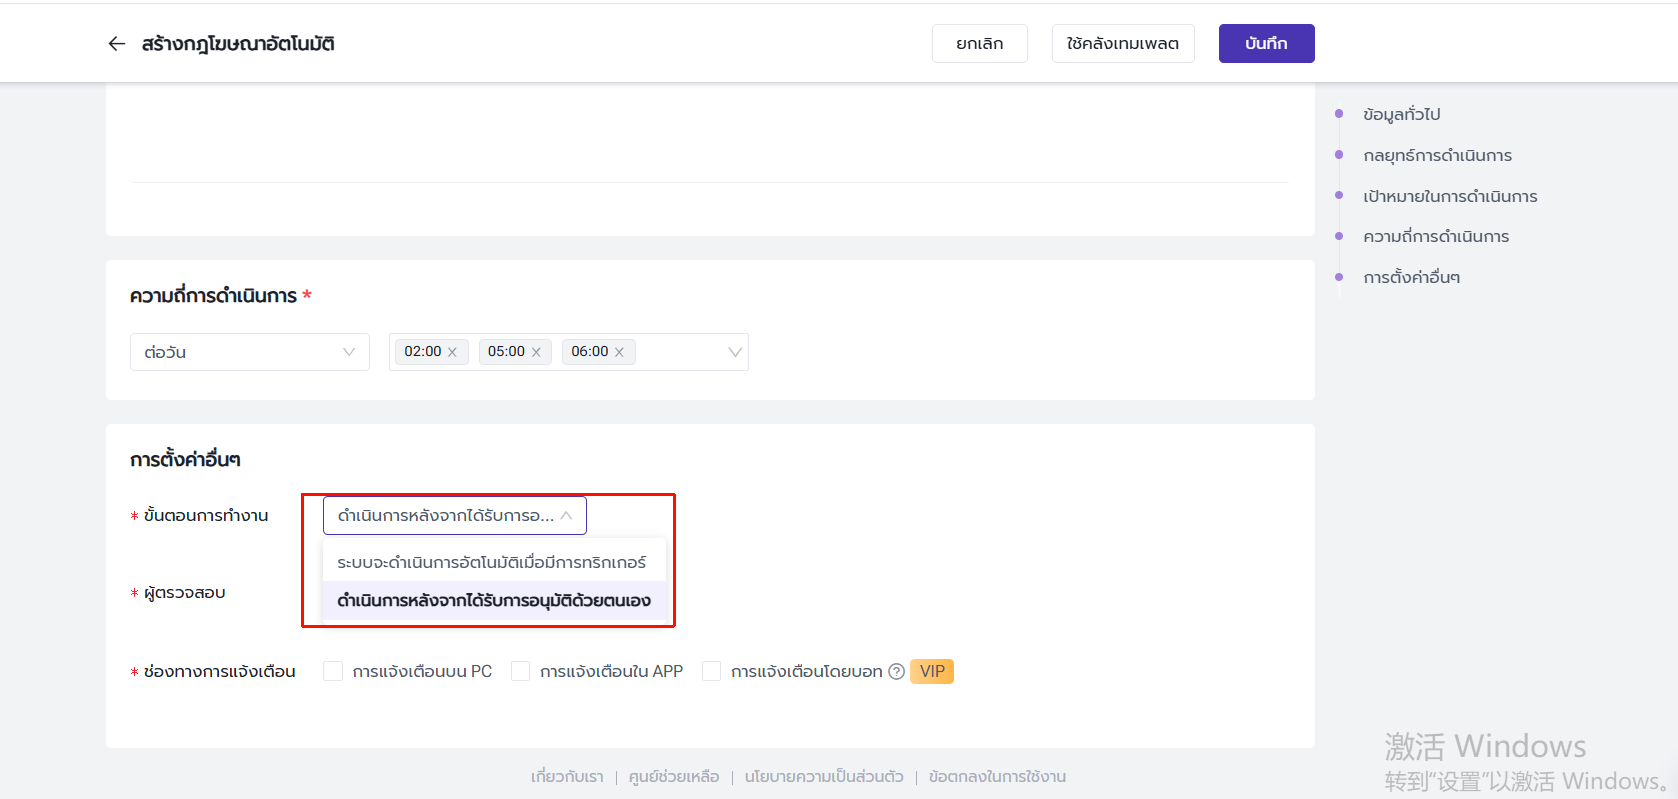Click the VIP badge

pos(932,672)
